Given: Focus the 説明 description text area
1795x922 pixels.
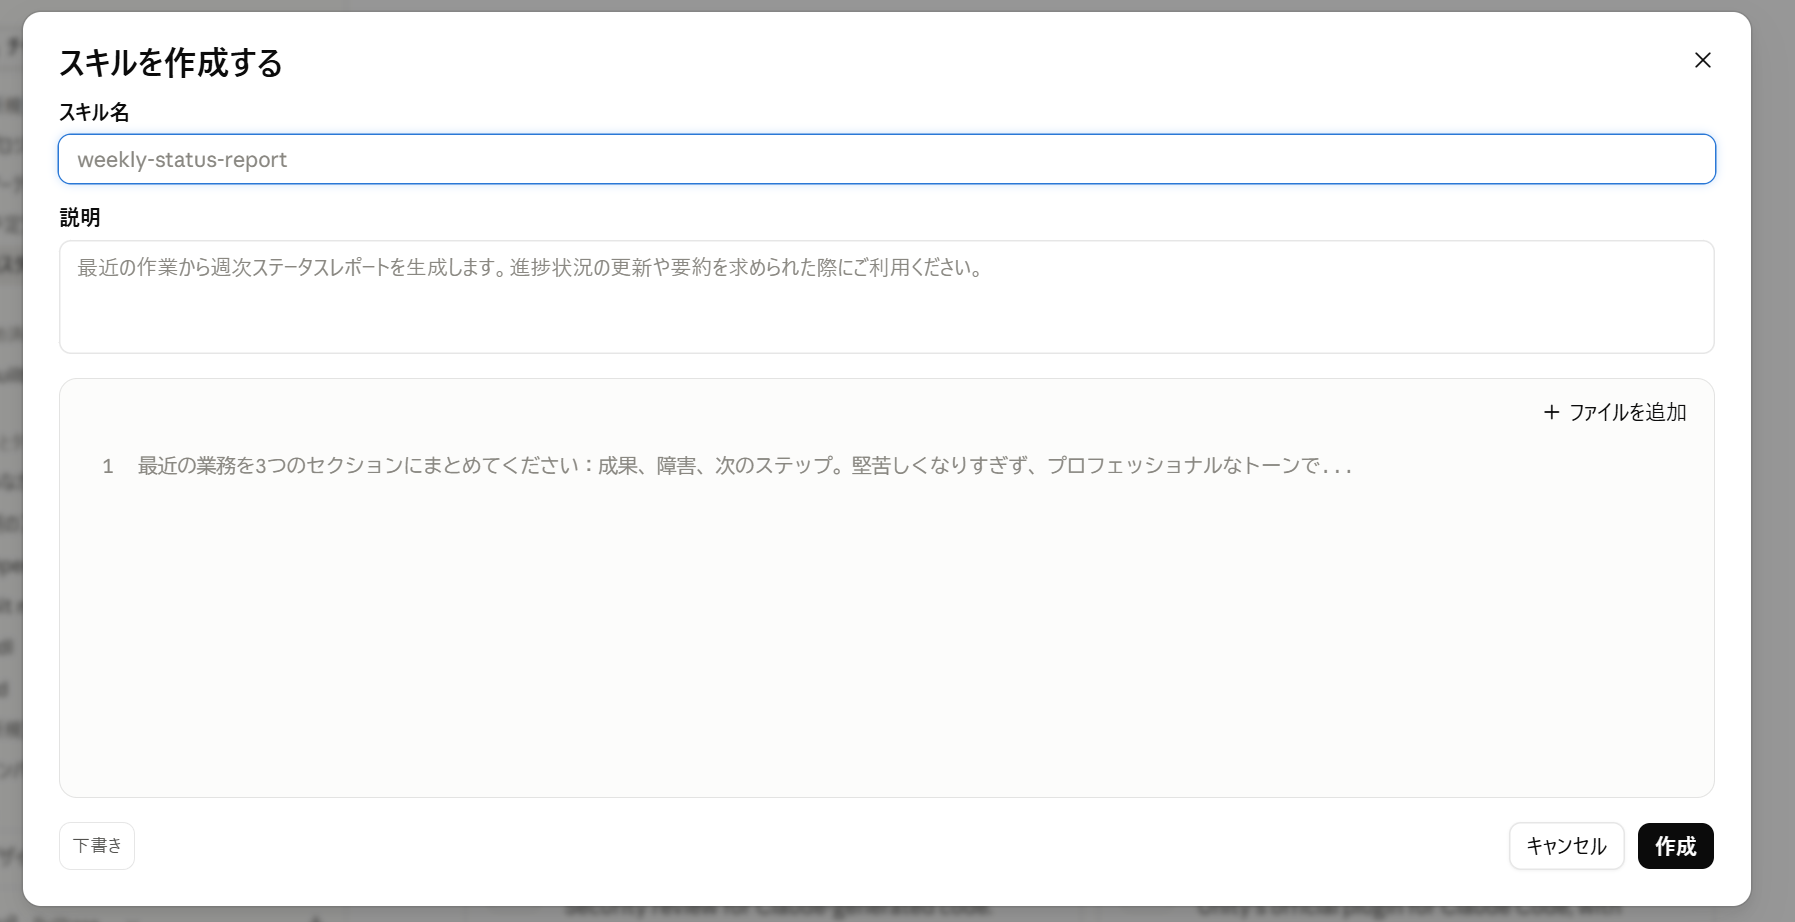Looking at the screenshot, I should [x=887, y=297].
